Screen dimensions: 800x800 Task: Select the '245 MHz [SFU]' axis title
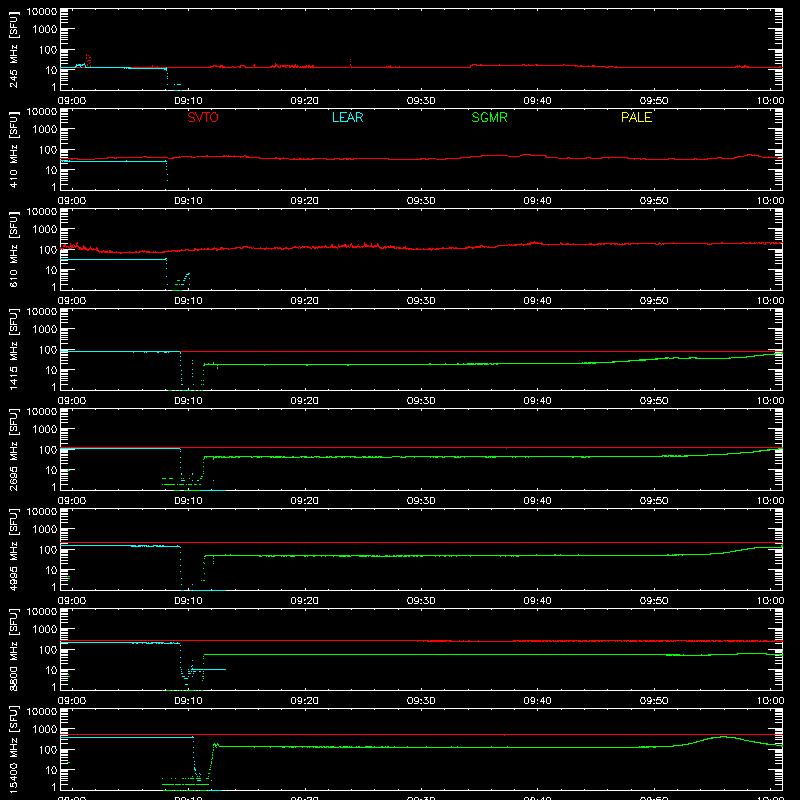(13, 49)
